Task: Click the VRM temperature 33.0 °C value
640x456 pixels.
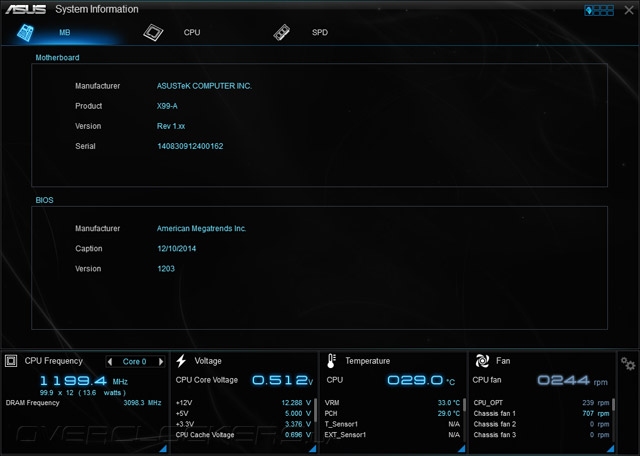Action: click(x=449, y=403)
